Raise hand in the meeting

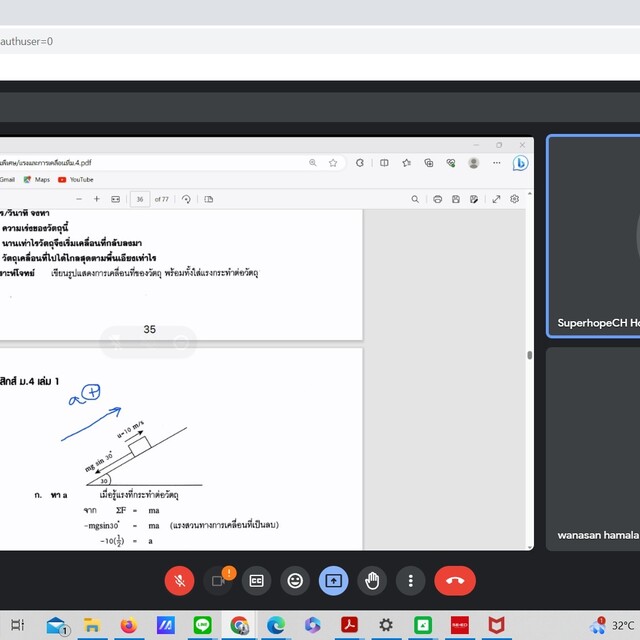point(372,580)
